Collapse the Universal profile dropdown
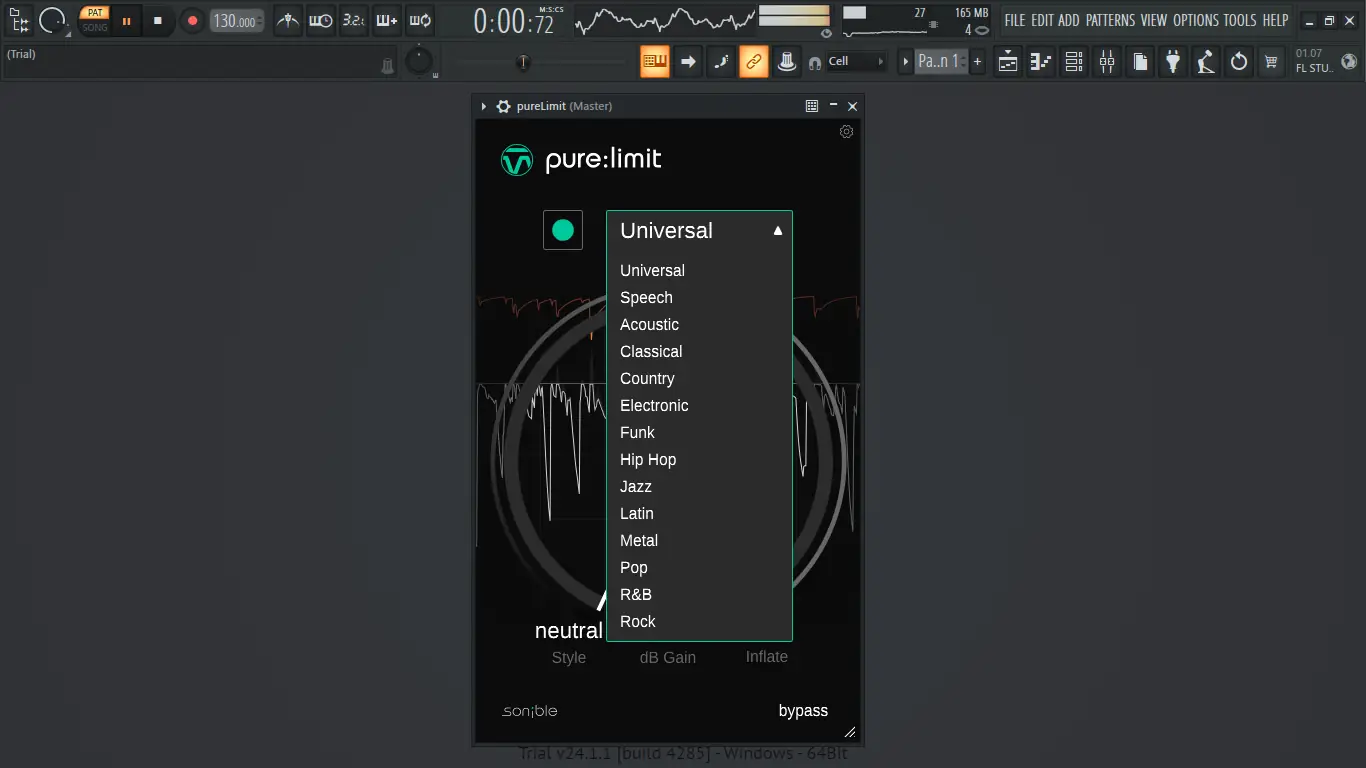This screenshot has width=1366, height=768. point(699,231)
